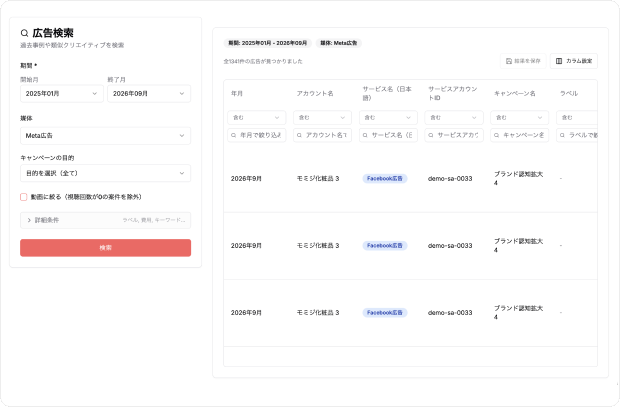Open the カラム設定 button
Viewport: 620px width, 407px height.
pyautogui.click(x=574, y=61)
